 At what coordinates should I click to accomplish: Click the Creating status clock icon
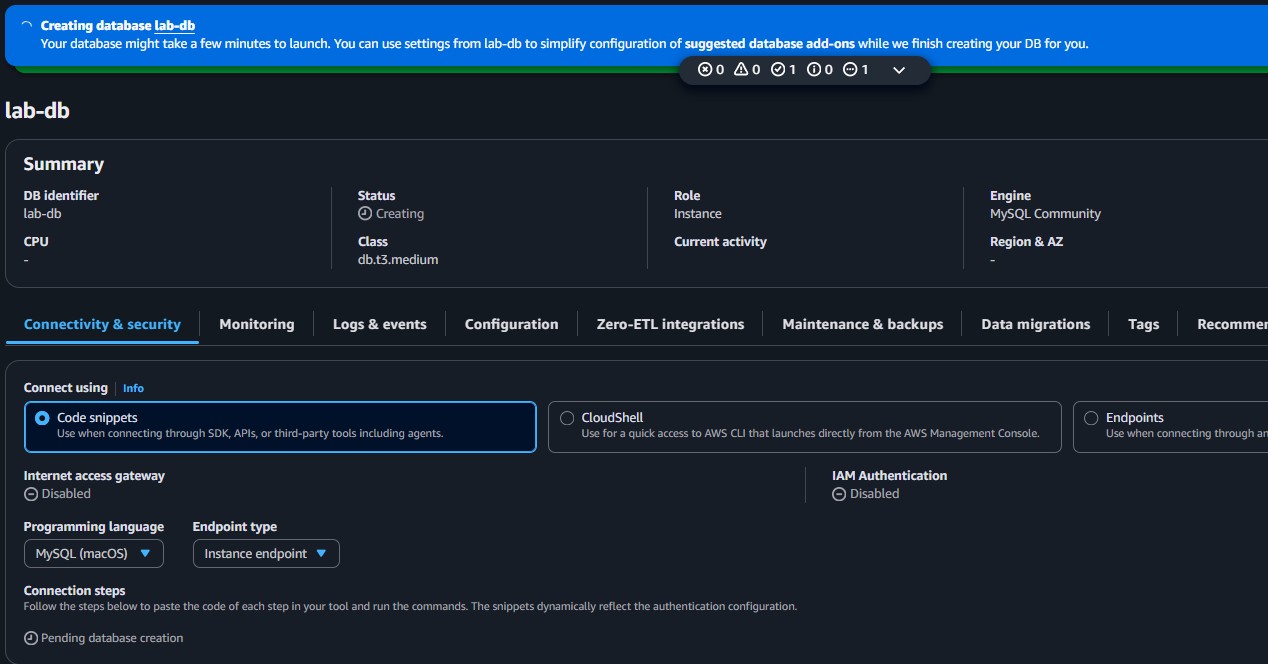point(364,213)
